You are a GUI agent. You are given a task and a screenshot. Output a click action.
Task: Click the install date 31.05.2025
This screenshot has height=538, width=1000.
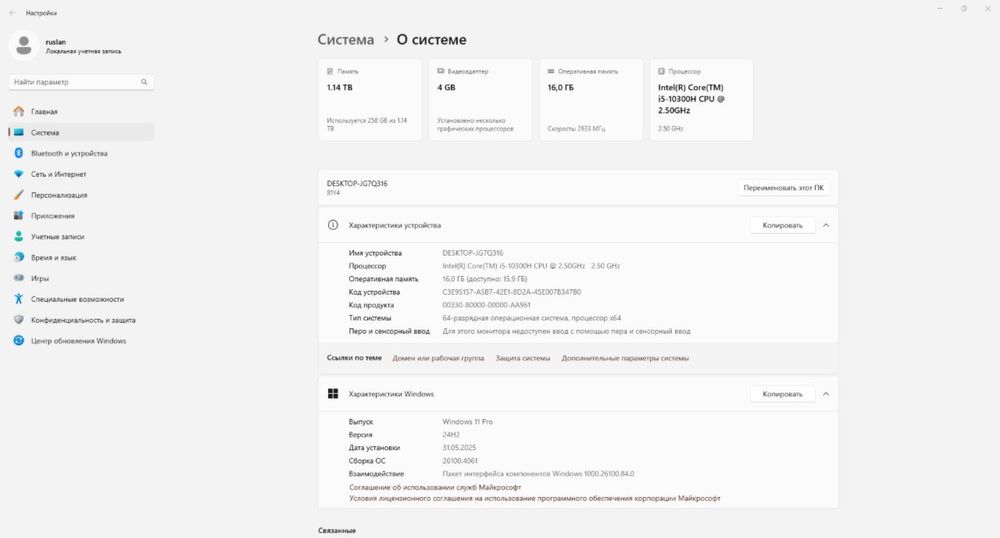pos(459,447)
